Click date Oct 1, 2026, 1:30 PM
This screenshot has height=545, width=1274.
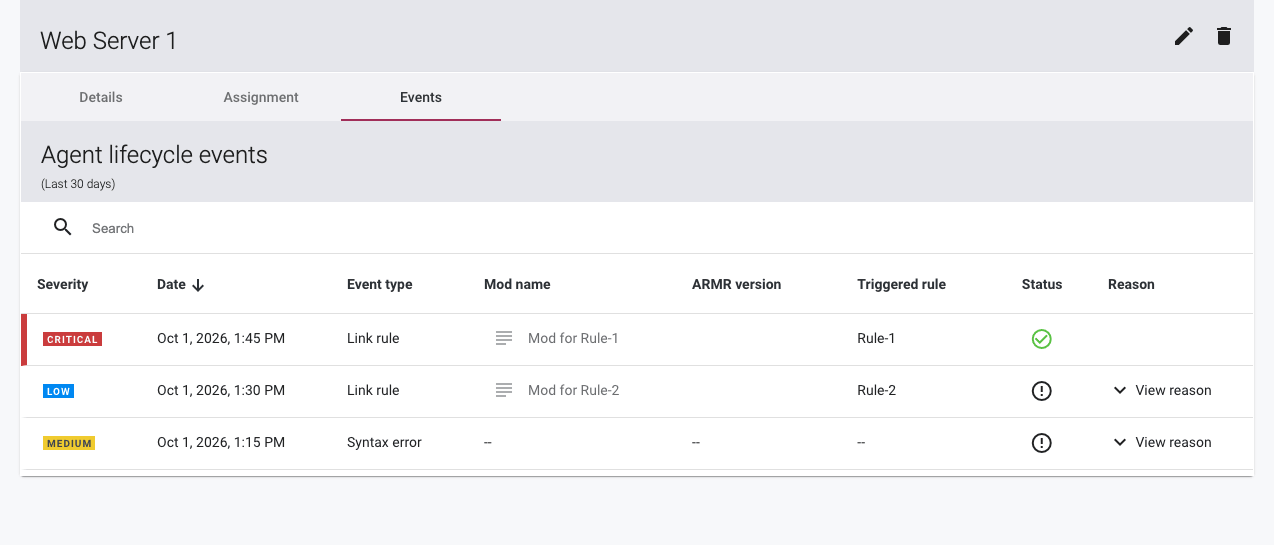[x=221, y=390]
